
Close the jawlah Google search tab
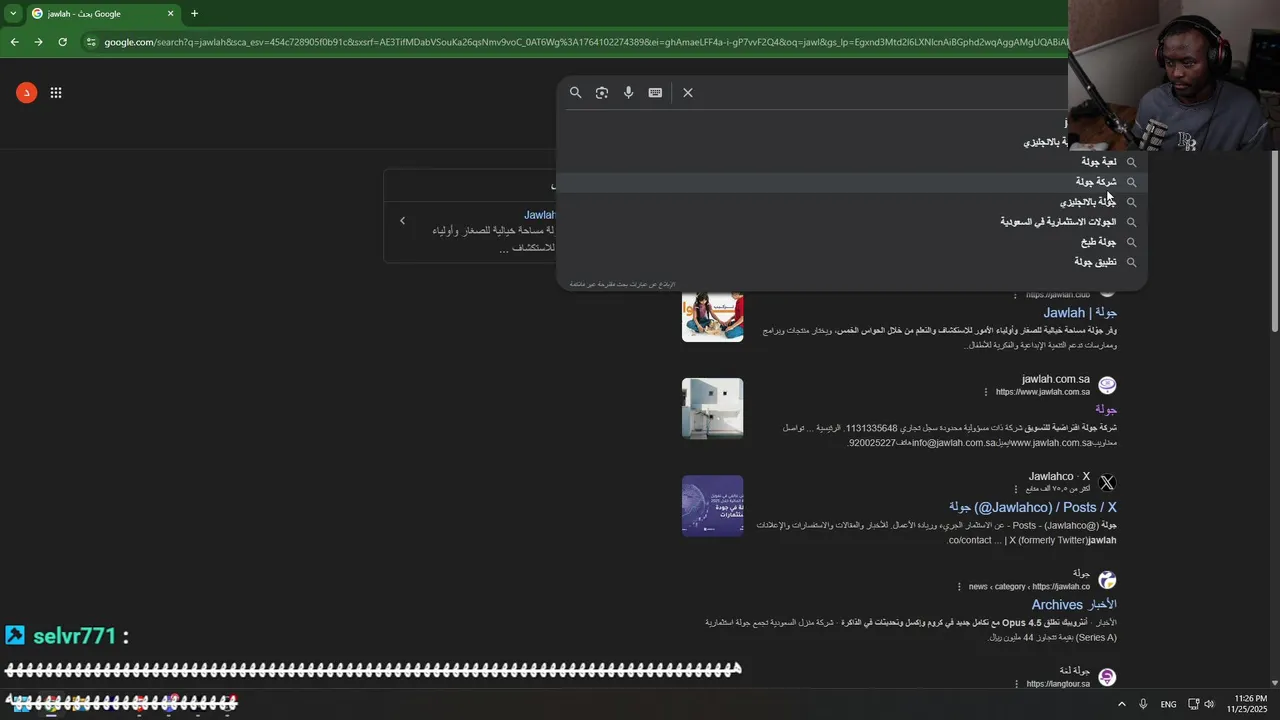pos(170,13)
